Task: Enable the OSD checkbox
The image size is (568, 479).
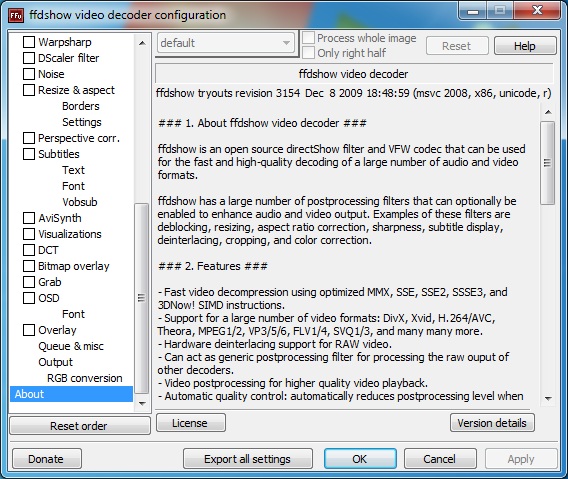Action: 29,298
